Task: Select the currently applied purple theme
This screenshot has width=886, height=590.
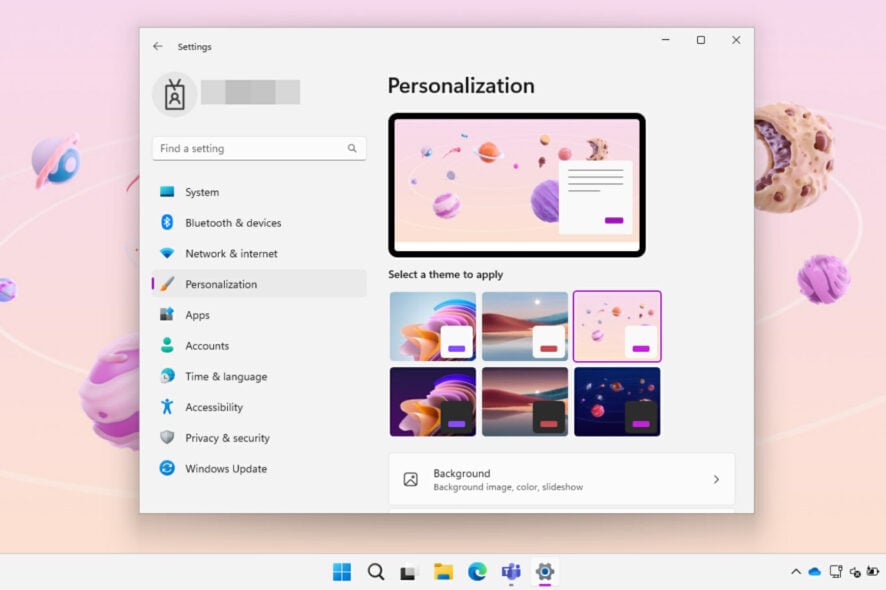Action: click(617, 326)
